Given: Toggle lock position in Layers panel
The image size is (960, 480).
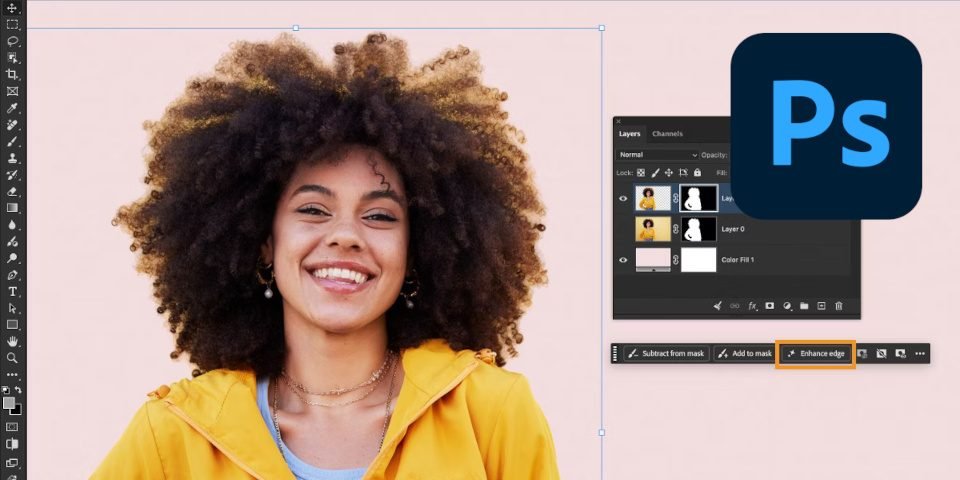Looking at the screenshot, I should click(669, 173).
